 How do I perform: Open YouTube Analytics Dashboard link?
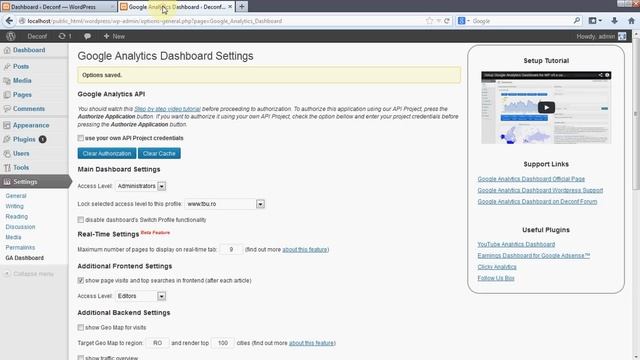click(516, 244)
